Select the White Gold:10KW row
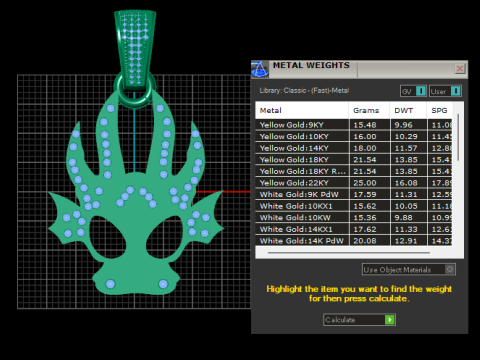This screenshot has height=360, width=480. (x=354, y=218)
